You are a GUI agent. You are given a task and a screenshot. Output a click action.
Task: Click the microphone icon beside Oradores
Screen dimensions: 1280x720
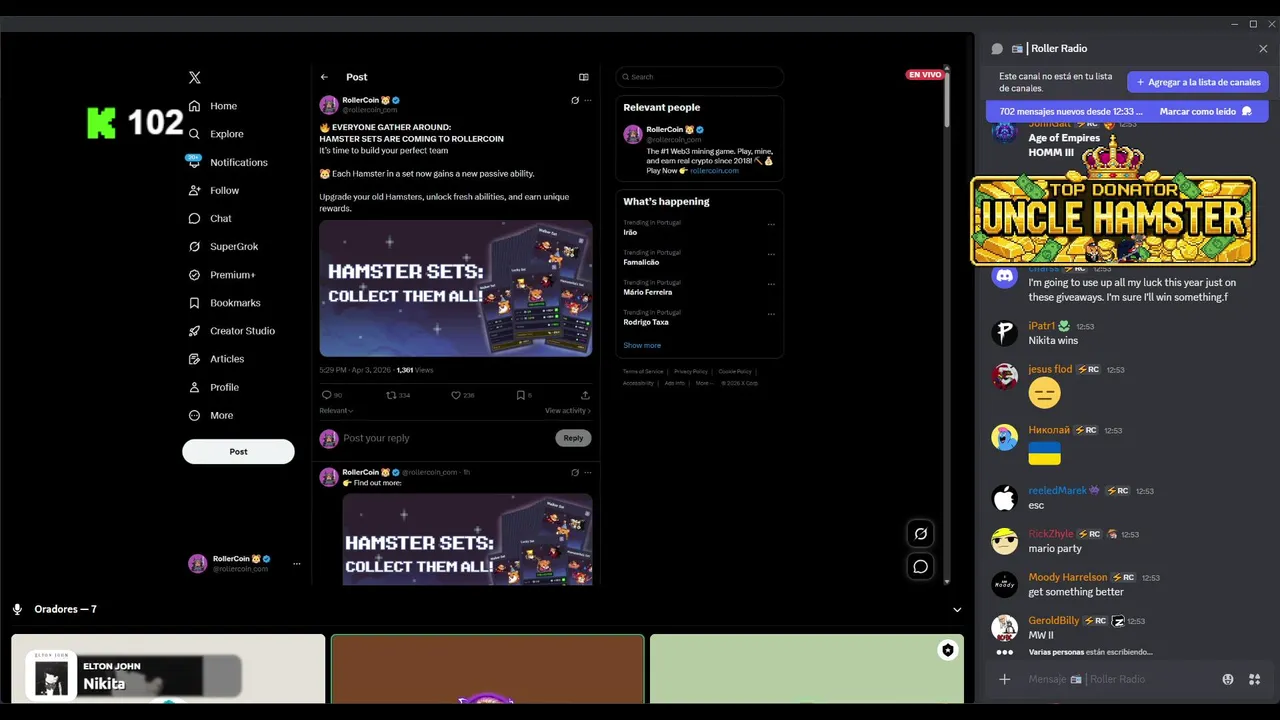coord(17,609)
